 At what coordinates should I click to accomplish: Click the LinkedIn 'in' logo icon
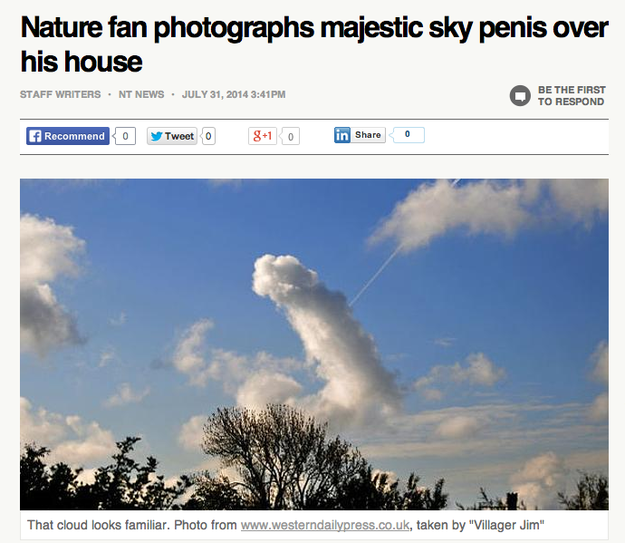pos(342,135)
